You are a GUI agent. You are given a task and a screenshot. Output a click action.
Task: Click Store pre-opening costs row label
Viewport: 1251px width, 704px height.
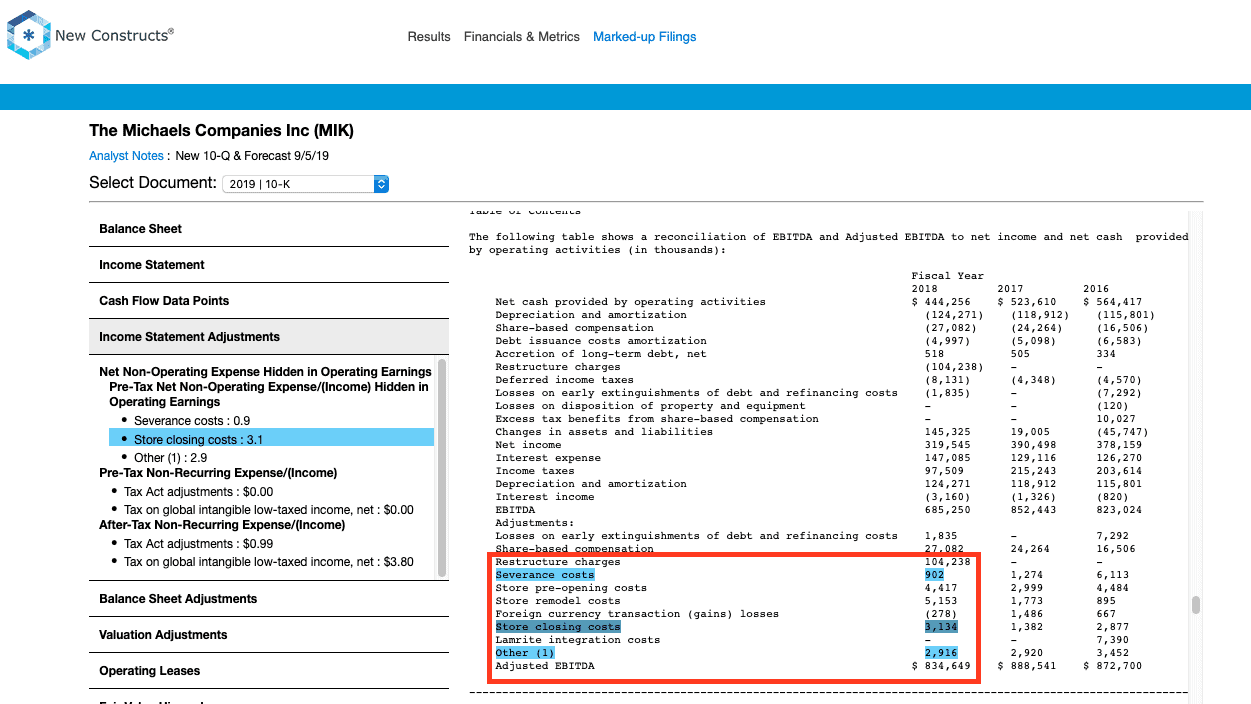click(x=571, y=588)
